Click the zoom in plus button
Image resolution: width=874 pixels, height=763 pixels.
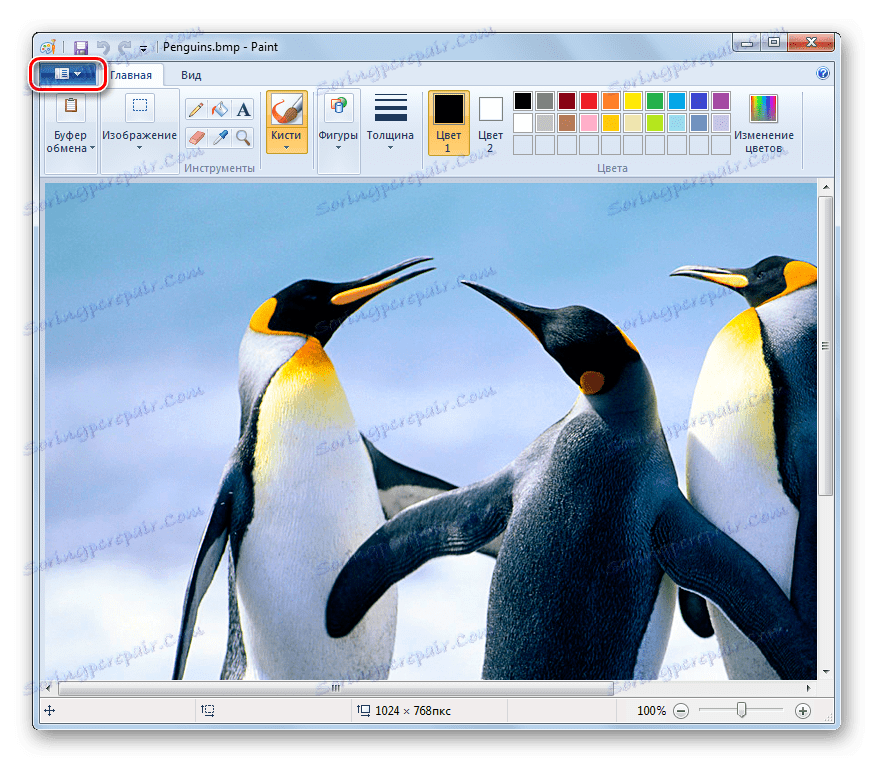point(803,711)
